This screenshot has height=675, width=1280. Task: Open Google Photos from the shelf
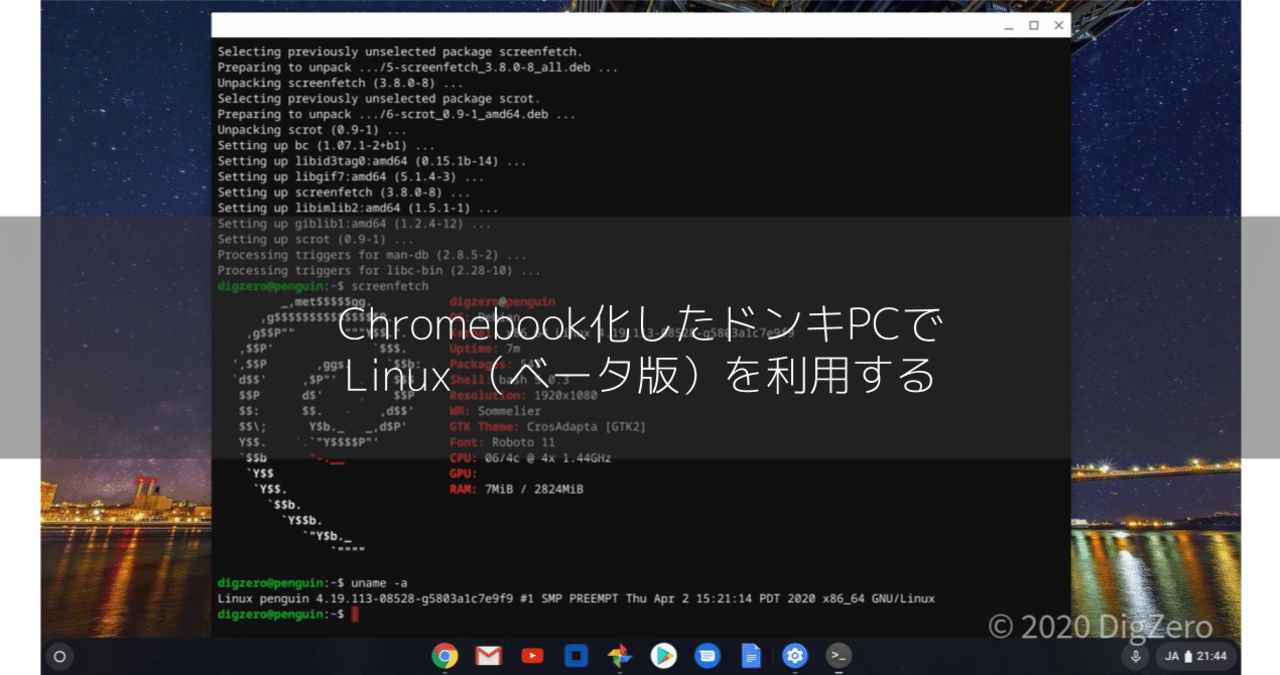pyautogui.click(x=619, y=656)
